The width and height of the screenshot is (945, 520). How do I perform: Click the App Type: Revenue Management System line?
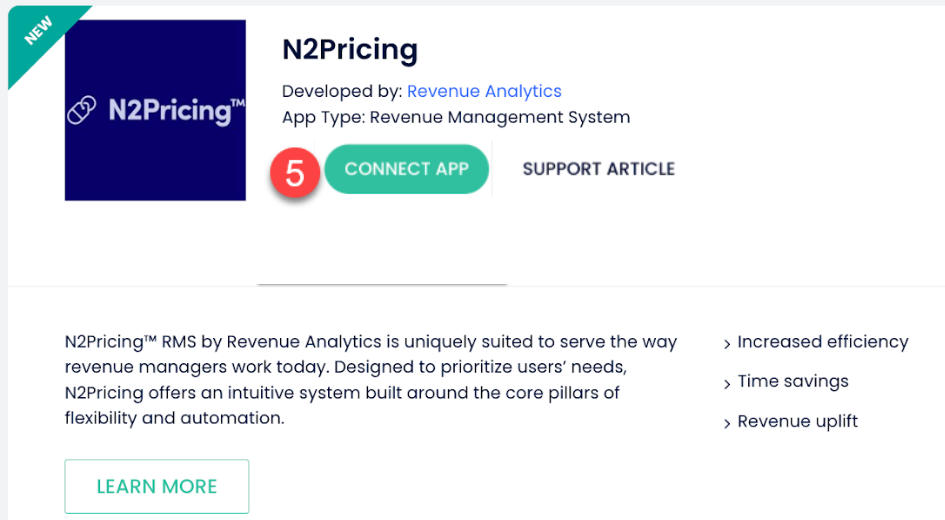pyautogui.click(x=456, y=117)
